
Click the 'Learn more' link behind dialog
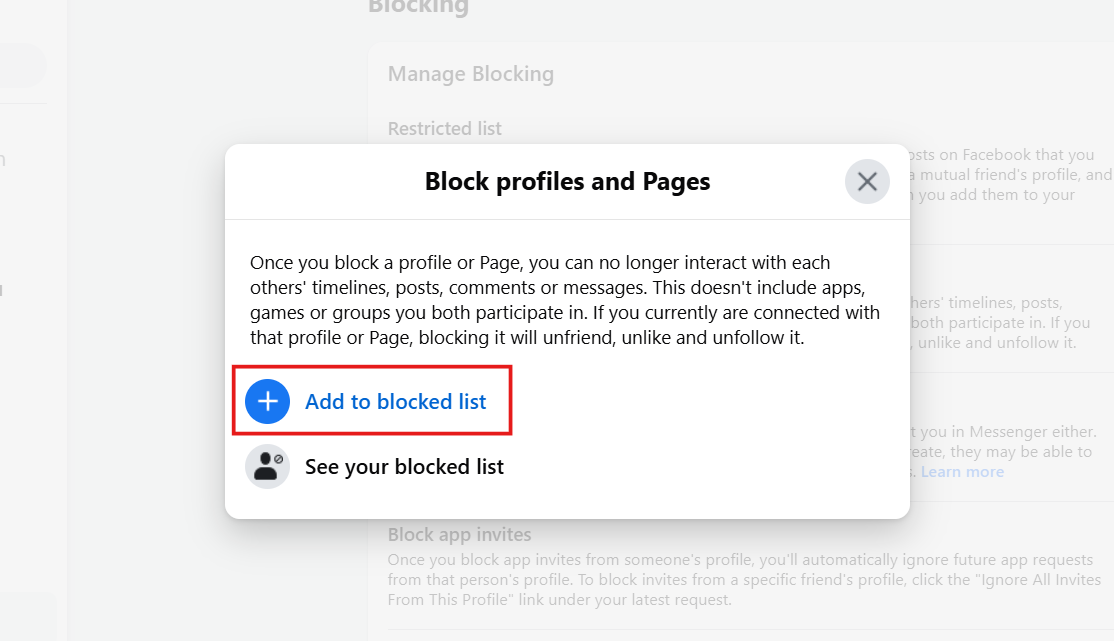(962, 472)
